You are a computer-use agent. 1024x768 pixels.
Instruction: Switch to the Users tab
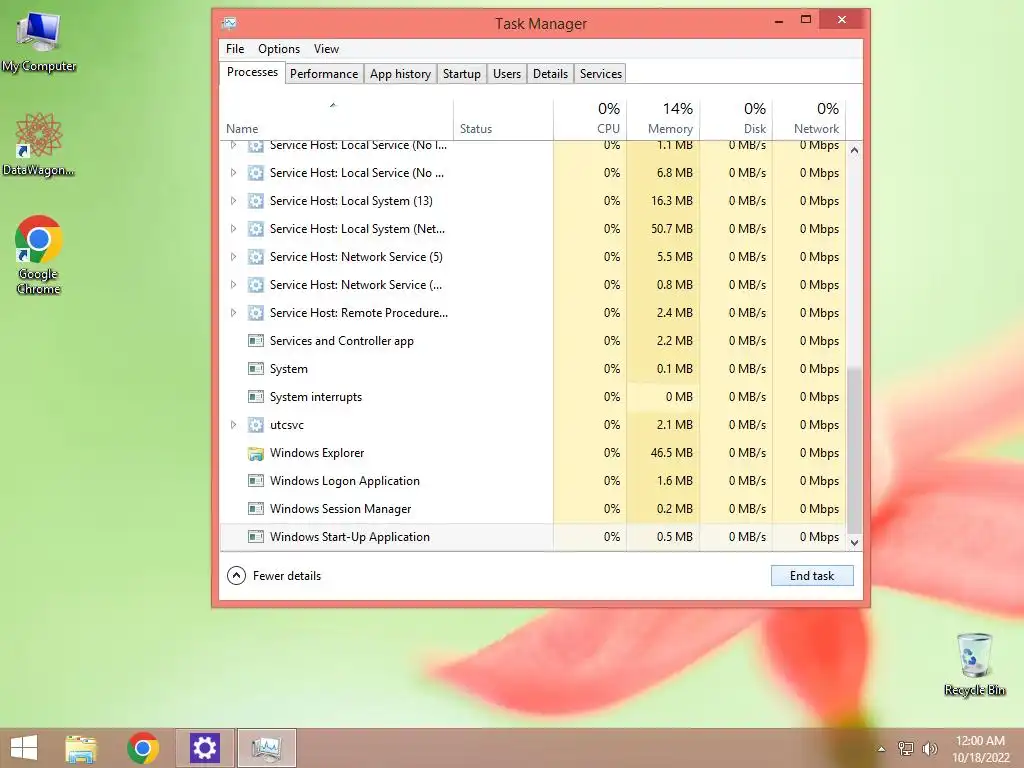coord(507,74)
